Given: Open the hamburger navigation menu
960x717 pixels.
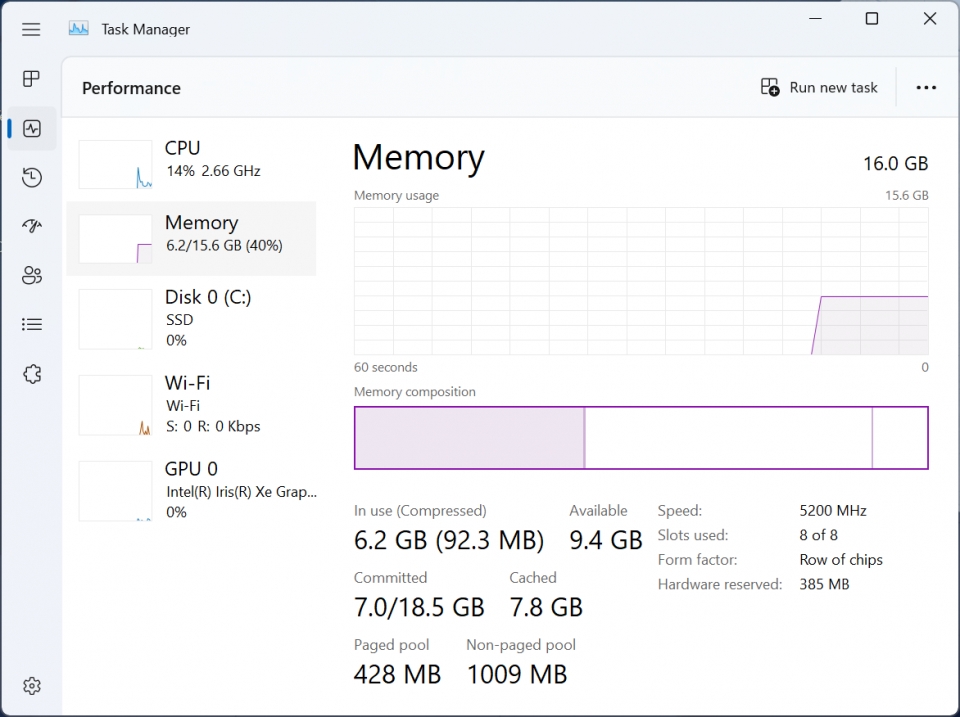Looking at the screenshot, I should (31, 29).
